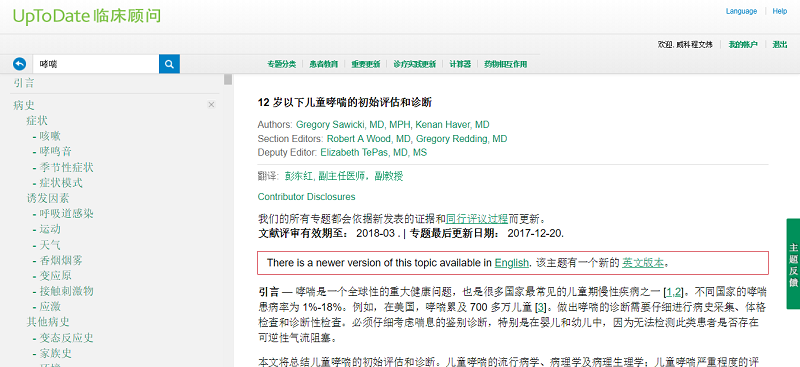Jump to 病史 in outline
Image resolution: width=800 pixels, height=367 pixels.
click(24, 105)
